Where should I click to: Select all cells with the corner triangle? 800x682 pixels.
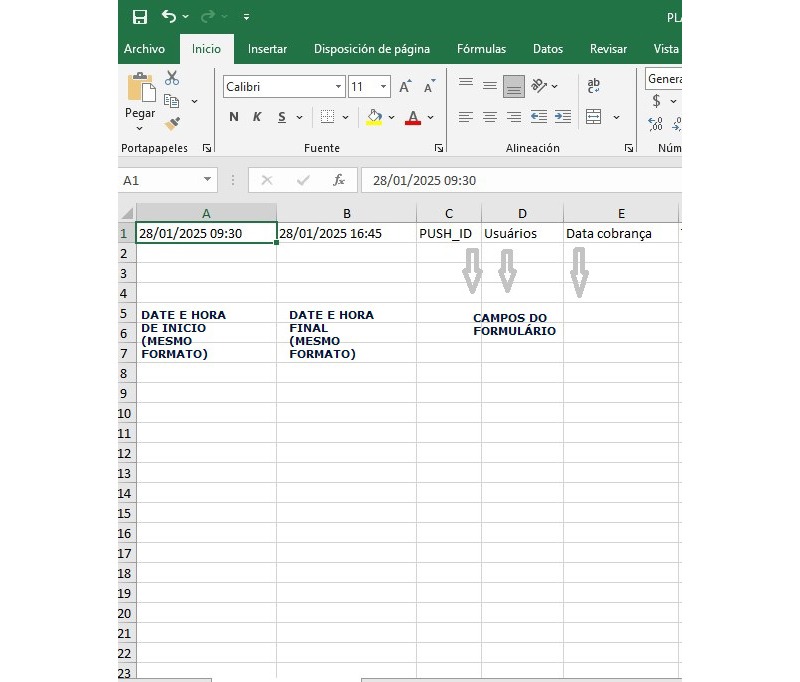[128, 213]
